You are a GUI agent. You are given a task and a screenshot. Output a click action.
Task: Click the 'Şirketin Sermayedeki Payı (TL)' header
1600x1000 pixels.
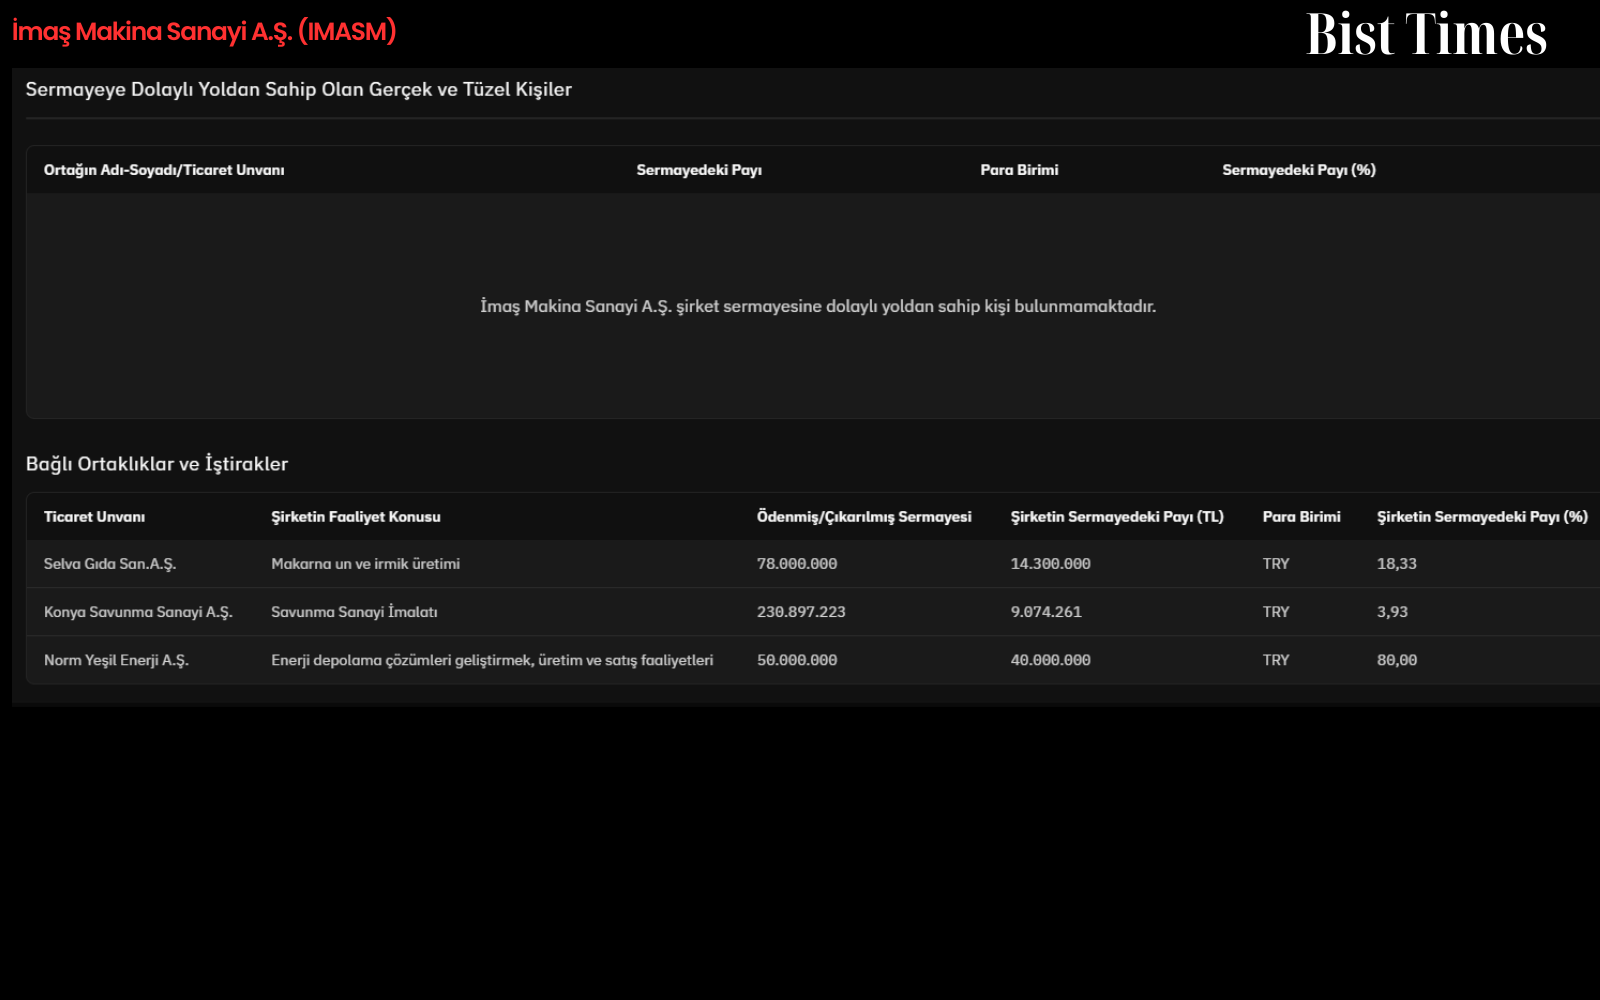[x=1117, y=517]
